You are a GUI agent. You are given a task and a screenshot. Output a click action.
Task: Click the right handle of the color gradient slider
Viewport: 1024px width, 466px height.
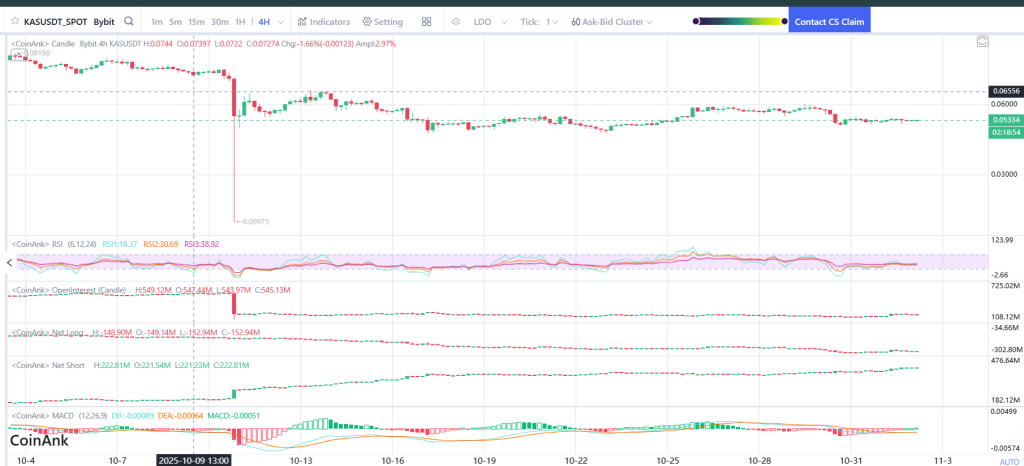[x=784, y=21]
